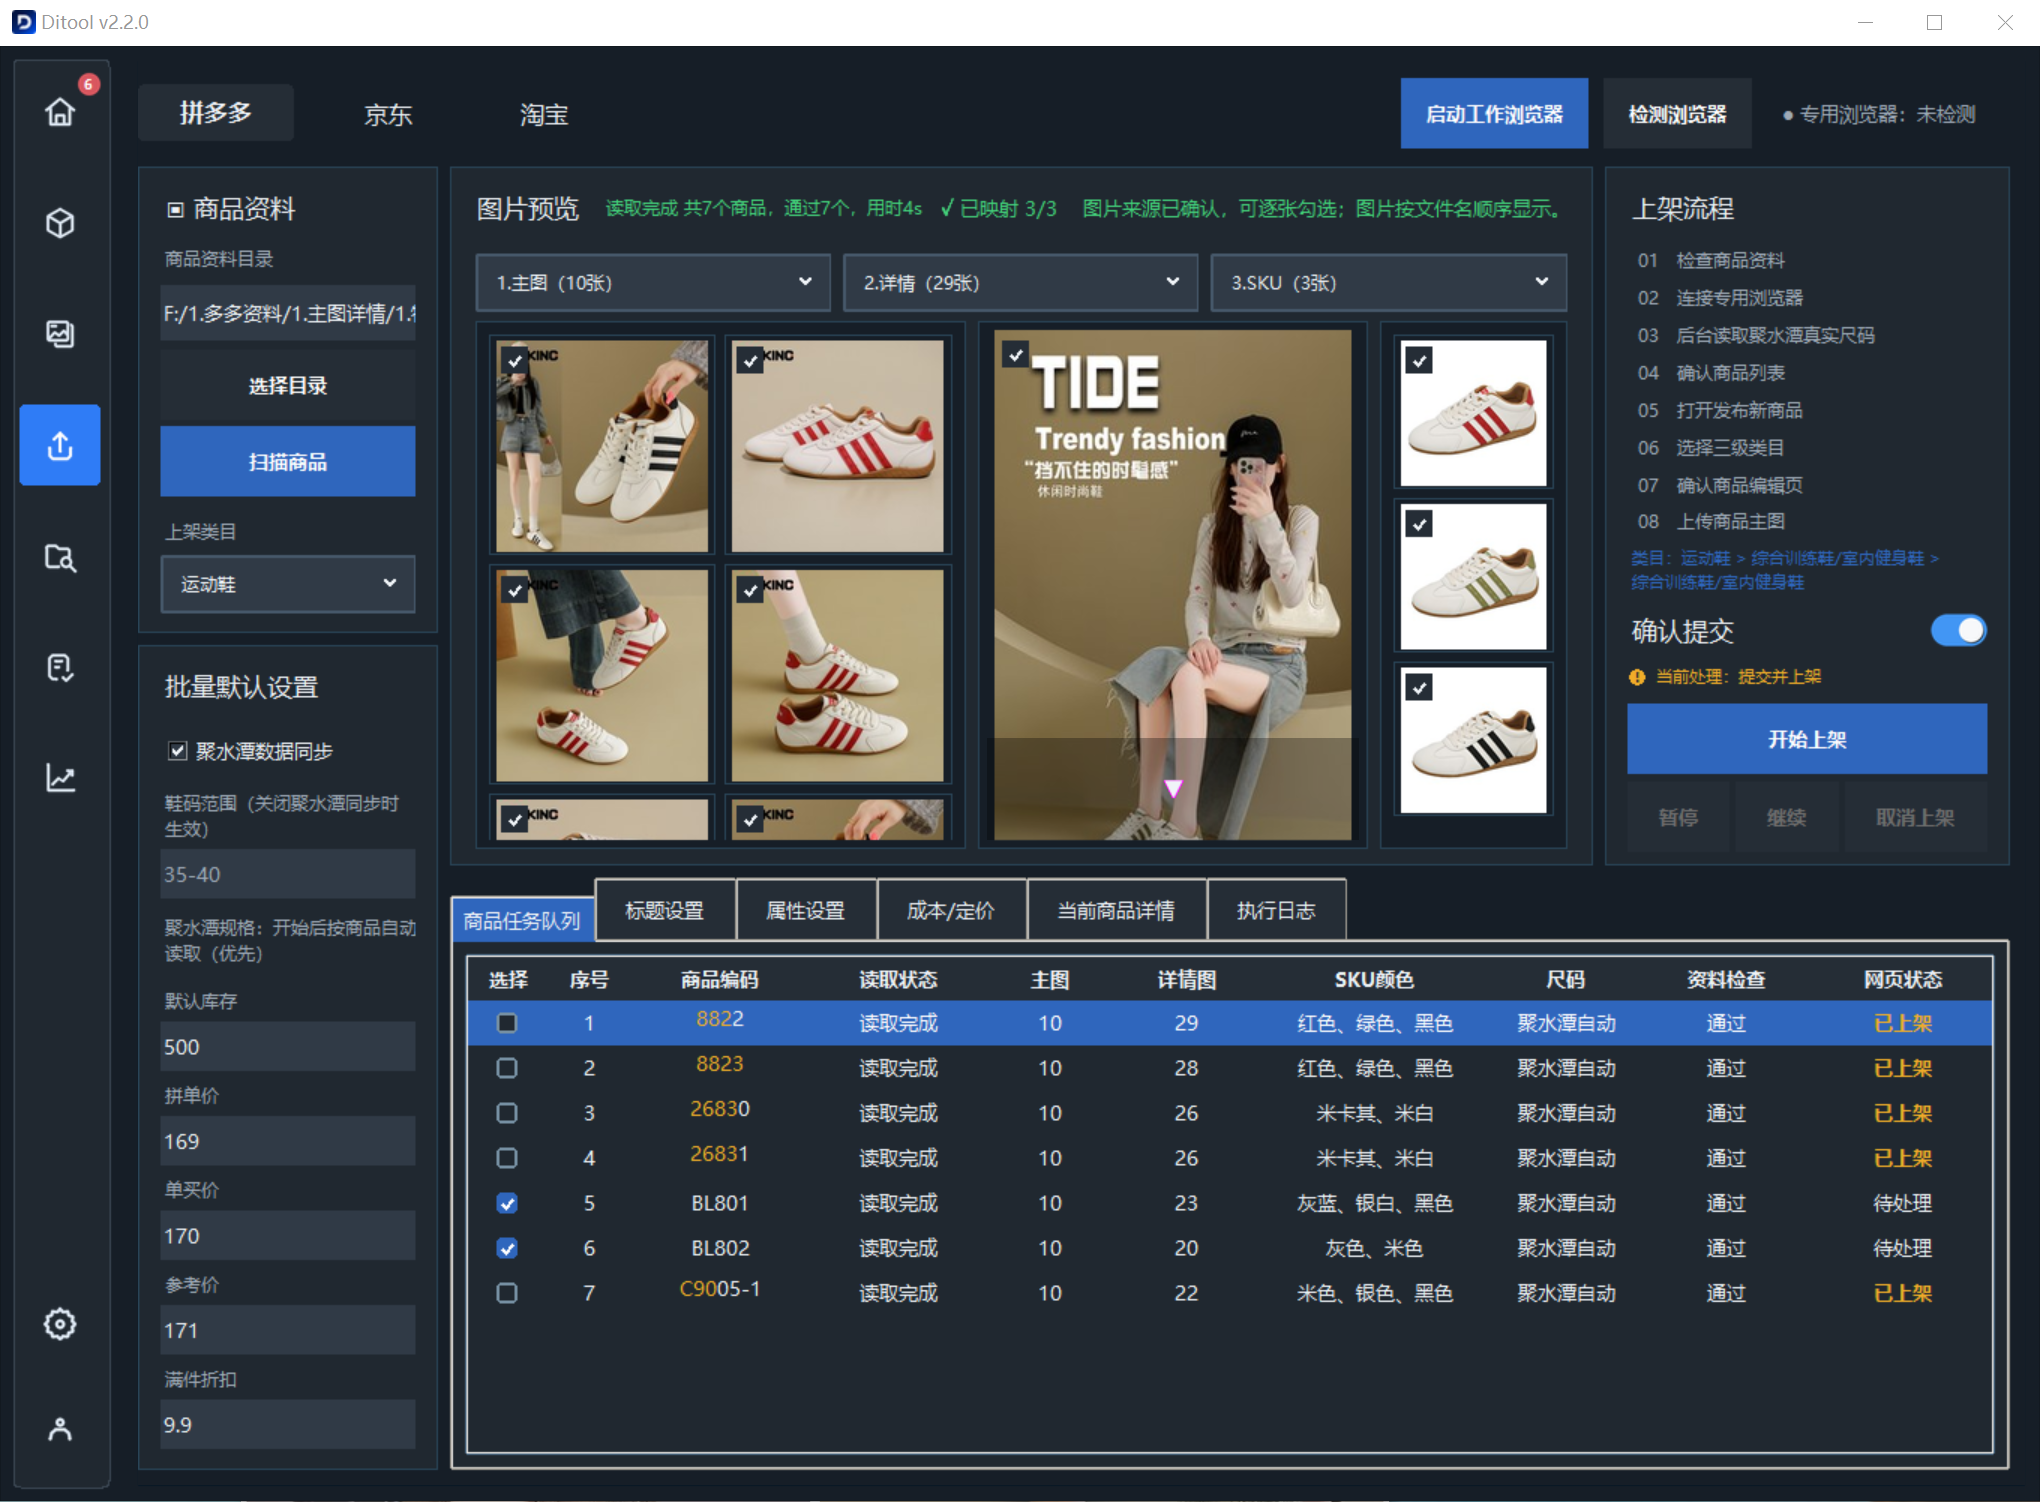Click the red notification badge showing 6
This screenshot has height=1502, width=2040.
coord(89,84)
